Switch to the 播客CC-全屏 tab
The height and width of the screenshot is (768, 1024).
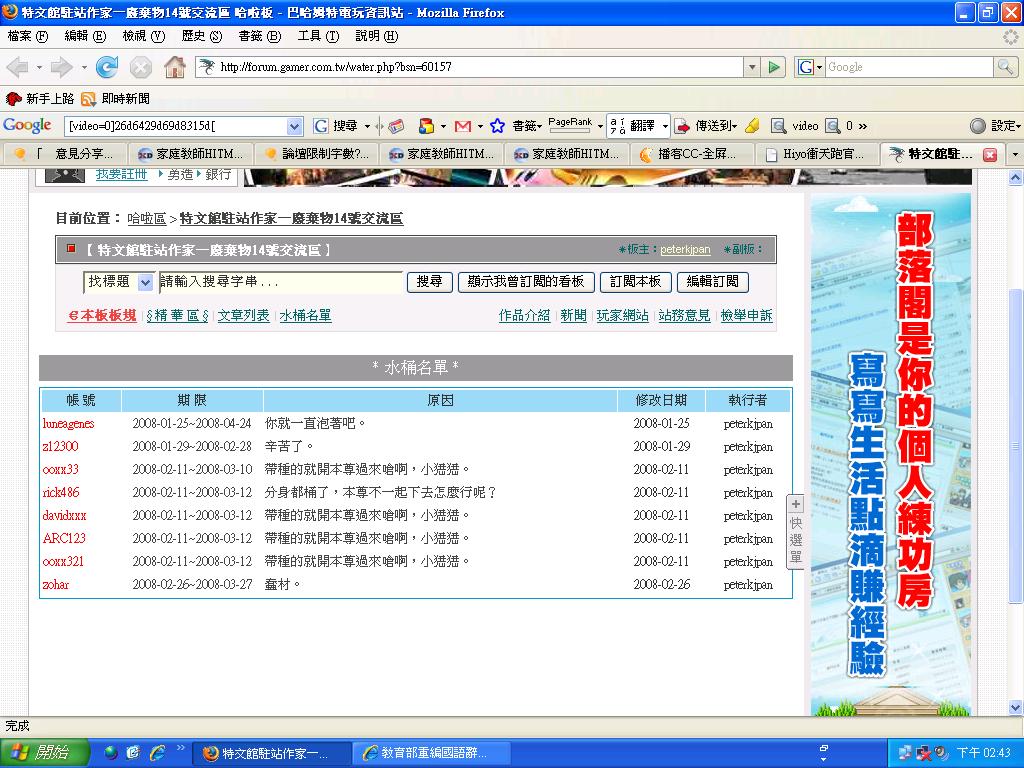[688, 154]
